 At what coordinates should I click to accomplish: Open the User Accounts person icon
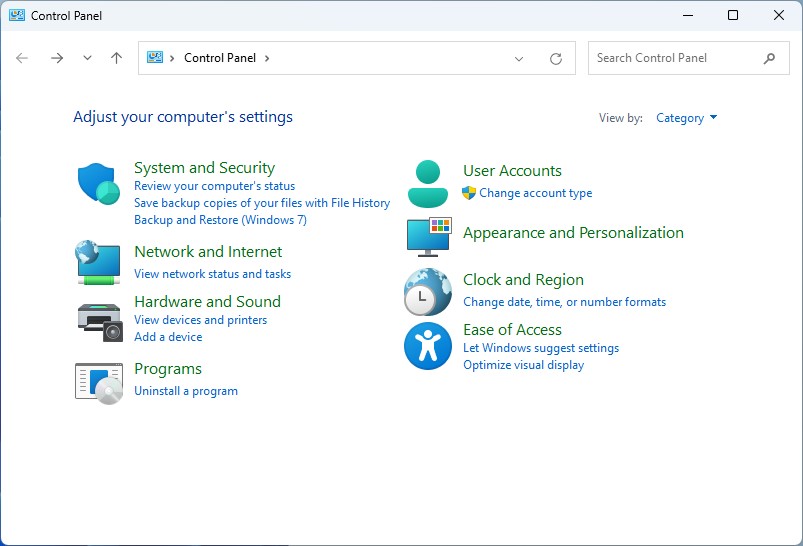click(x=428, y=184)
